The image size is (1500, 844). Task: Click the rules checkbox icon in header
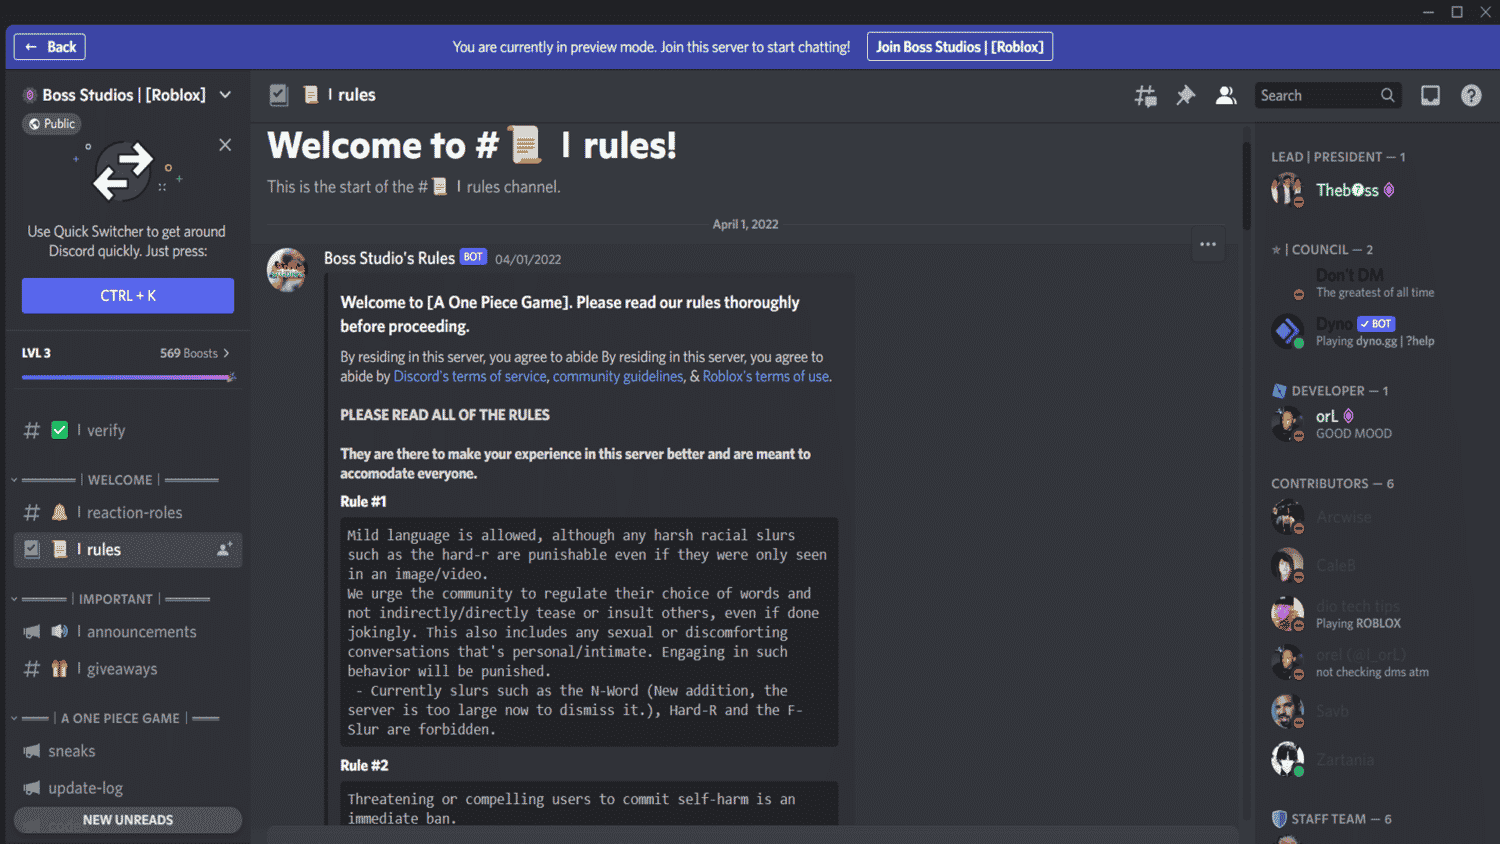(279, 95)
